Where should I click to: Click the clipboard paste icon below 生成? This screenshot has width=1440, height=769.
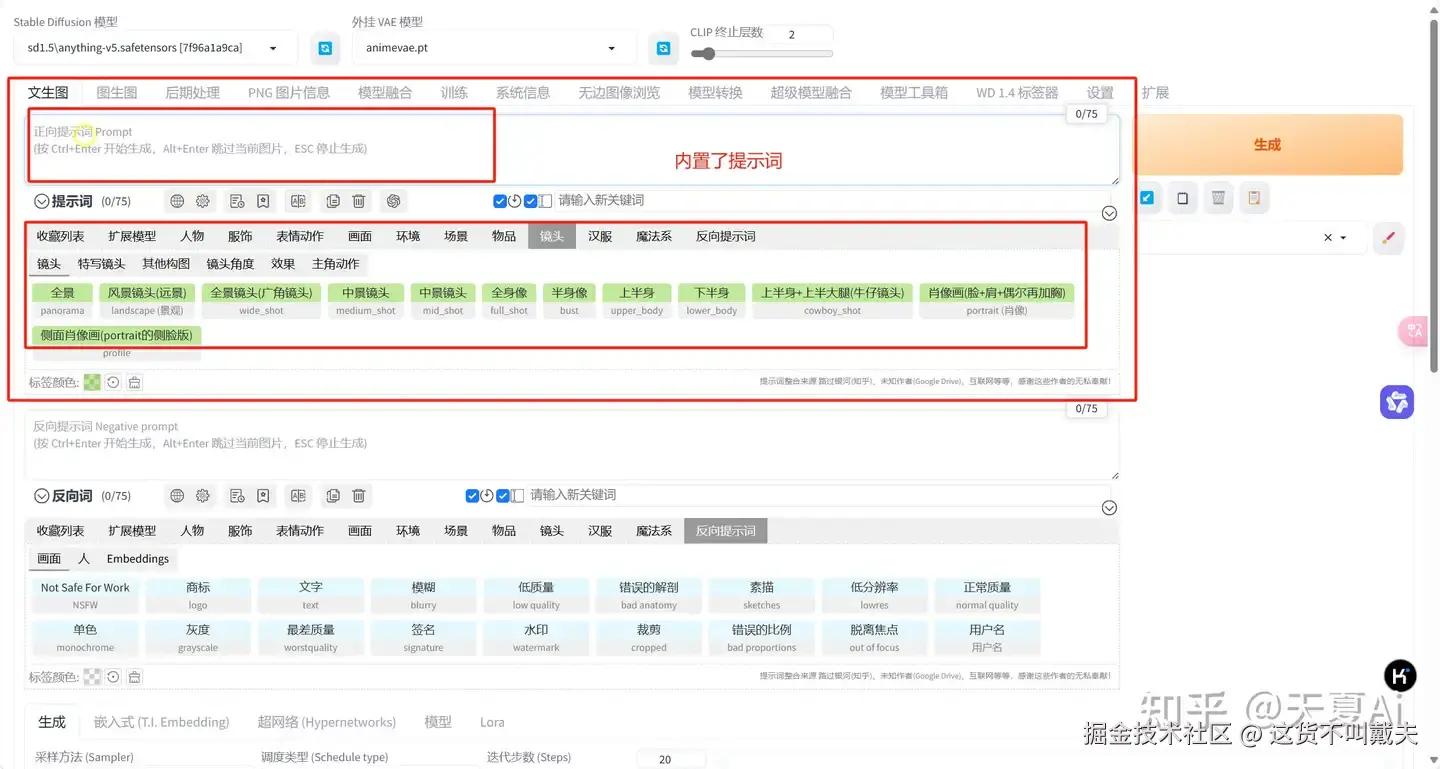pos(1254,198)
